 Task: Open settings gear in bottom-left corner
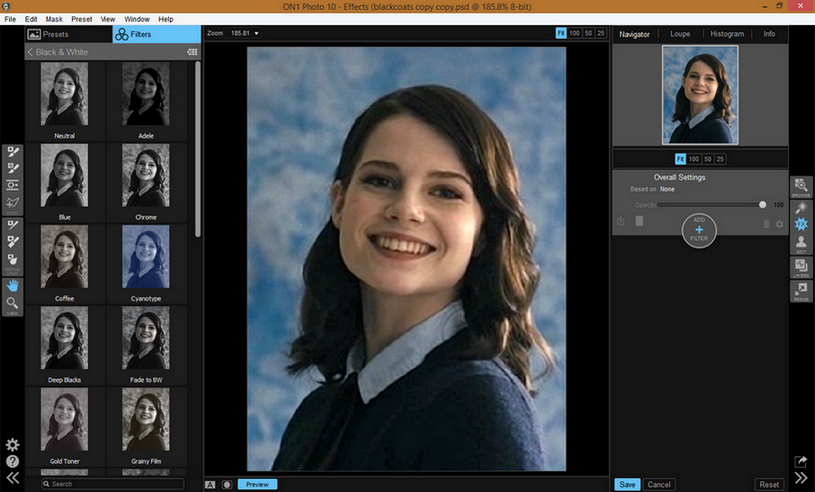point(12,445)
